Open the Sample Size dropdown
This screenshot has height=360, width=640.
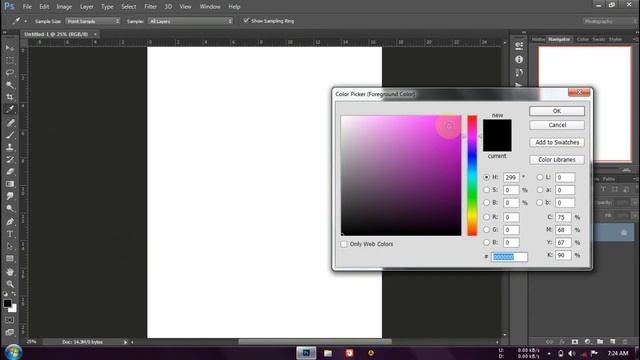pos(93,21)
